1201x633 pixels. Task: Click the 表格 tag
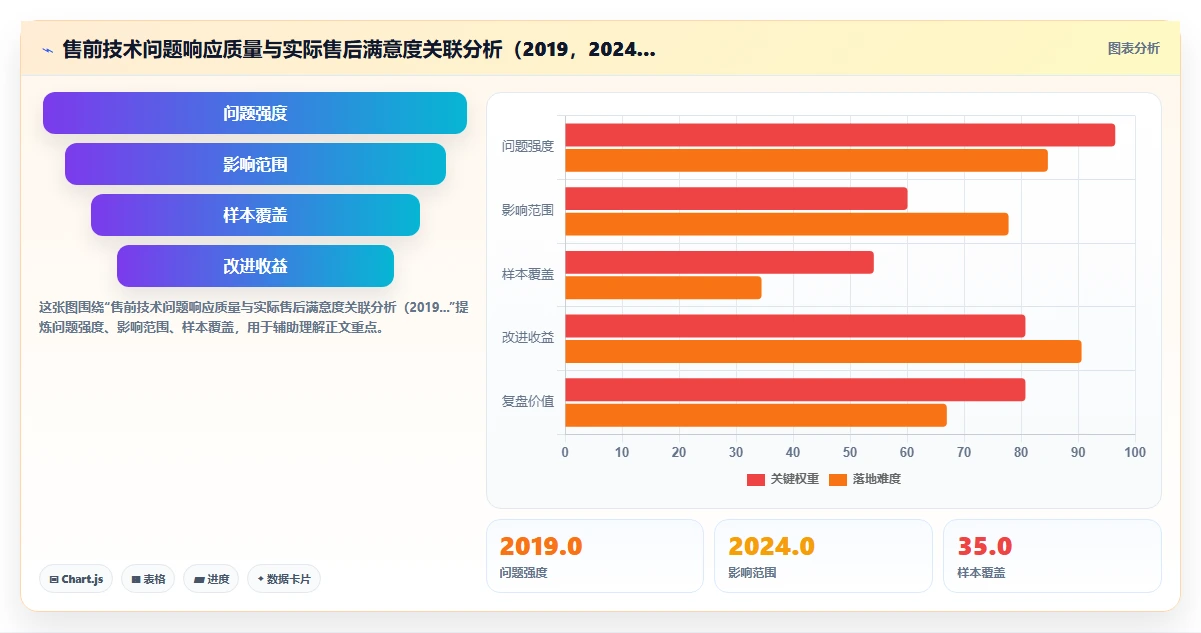148,579
